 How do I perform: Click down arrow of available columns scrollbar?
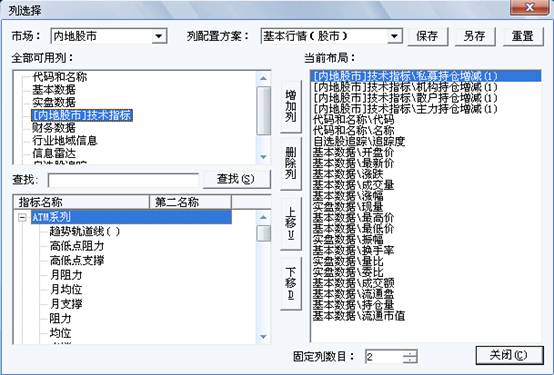pyautogui.click(x=263, y=157)
